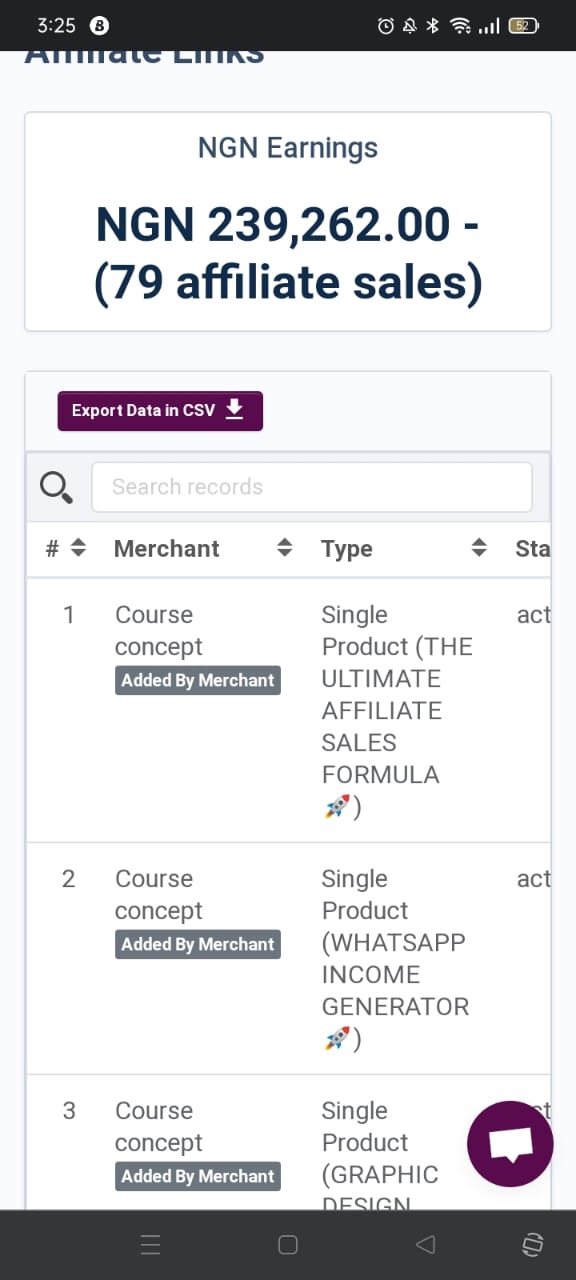Open the hamburger menu in the bottom bar
This screenshot has width=576, height=1280.
150,1244
